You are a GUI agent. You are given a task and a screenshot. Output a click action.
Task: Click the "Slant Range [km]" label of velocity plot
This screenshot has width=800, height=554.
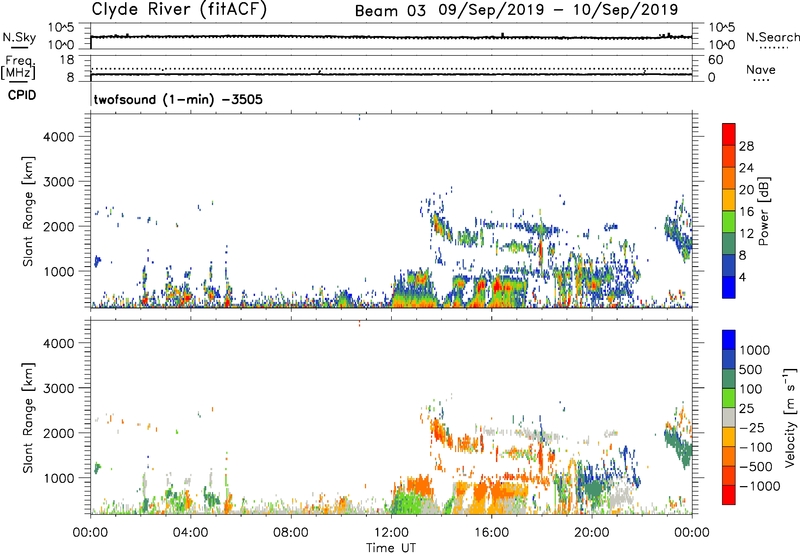pyautogui.click(x=28, y=418)
